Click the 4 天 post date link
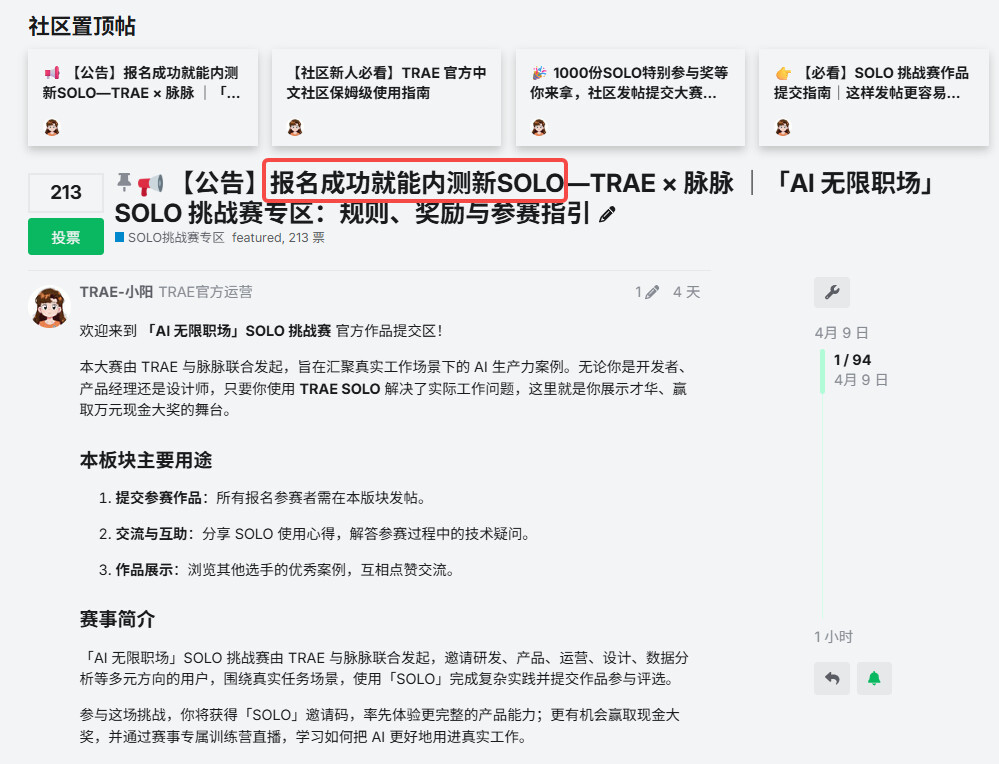Viewport: 999px width, 764px height. tap(686, 292)
